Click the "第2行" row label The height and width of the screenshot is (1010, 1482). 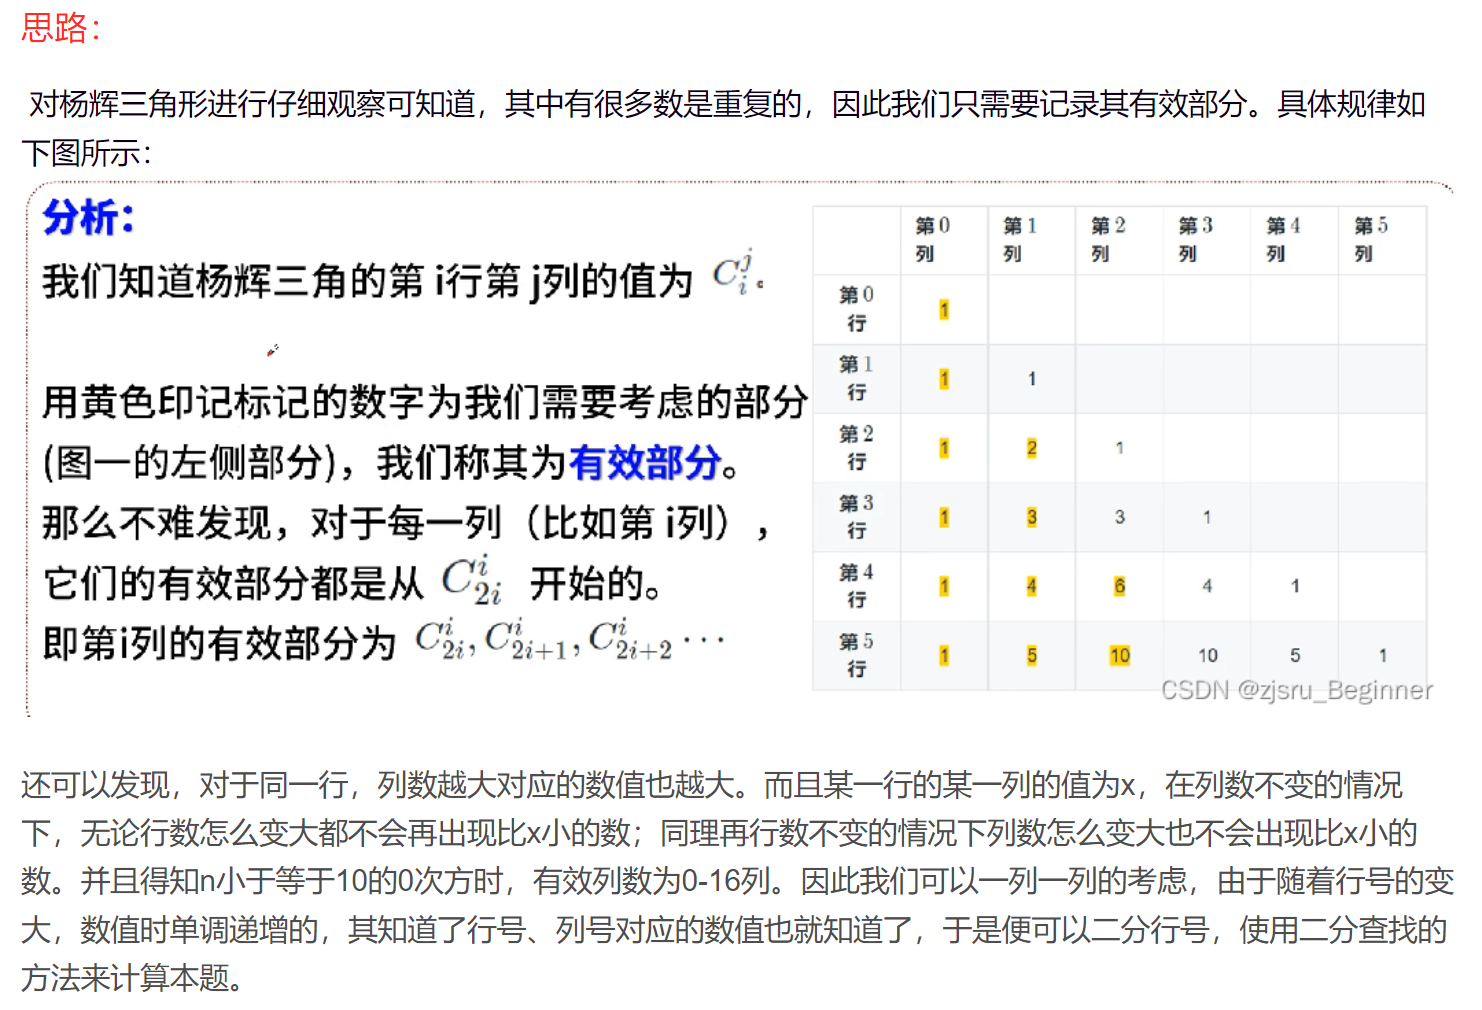856,448
